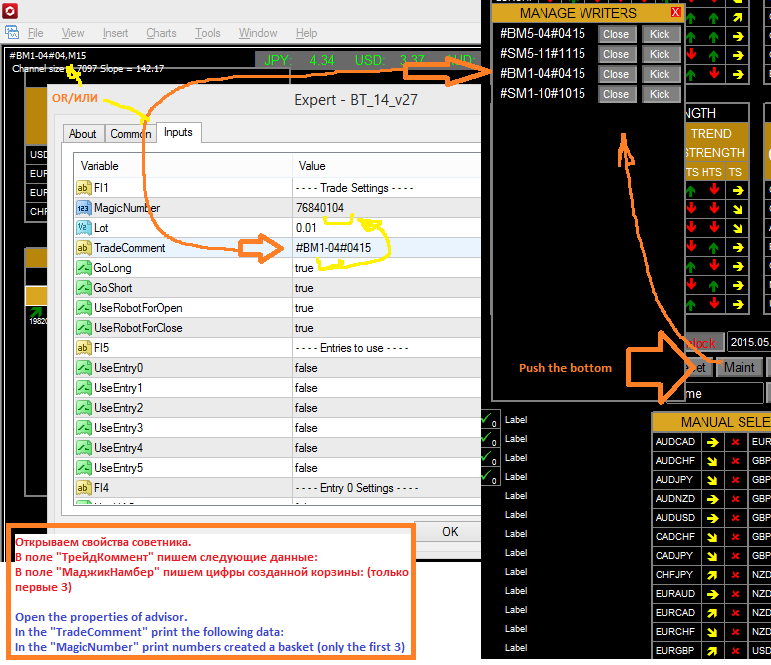The width and height of the screenshot is (771, 665).
Task: Edit the Lot value 0.01
Action: pos(386,228)
